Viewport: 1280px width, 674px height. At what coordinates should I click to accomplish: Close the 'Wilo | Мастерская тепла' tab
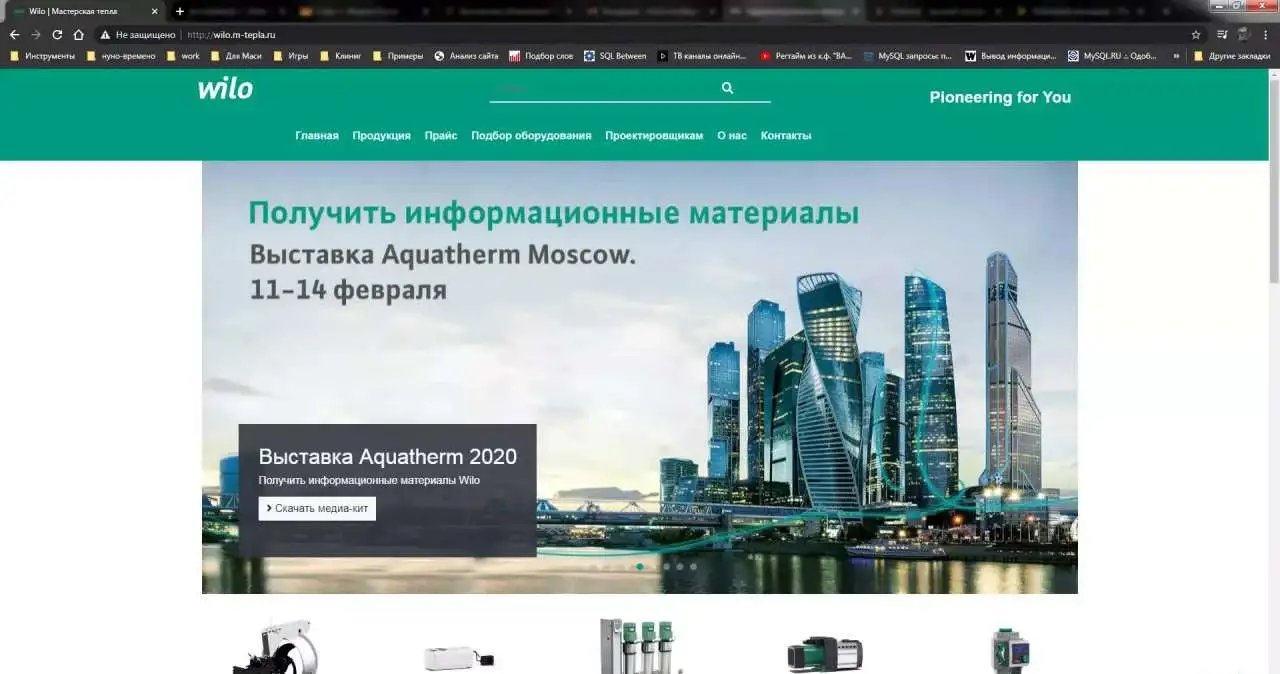[154, 11]
